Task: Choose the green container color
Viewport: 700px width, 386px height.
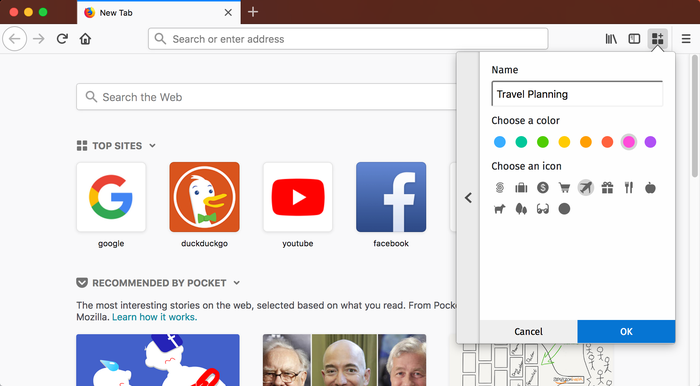Action: coord(543,142)
